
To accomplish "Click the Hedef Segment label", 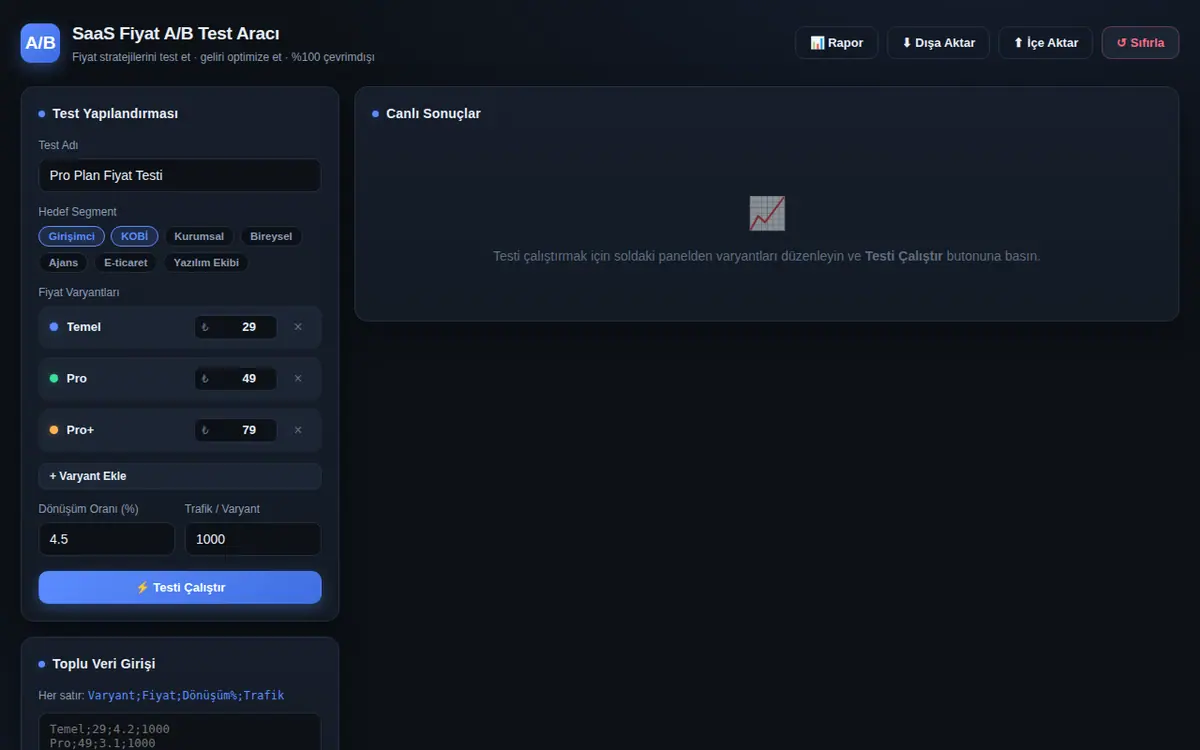I will 78,212.
